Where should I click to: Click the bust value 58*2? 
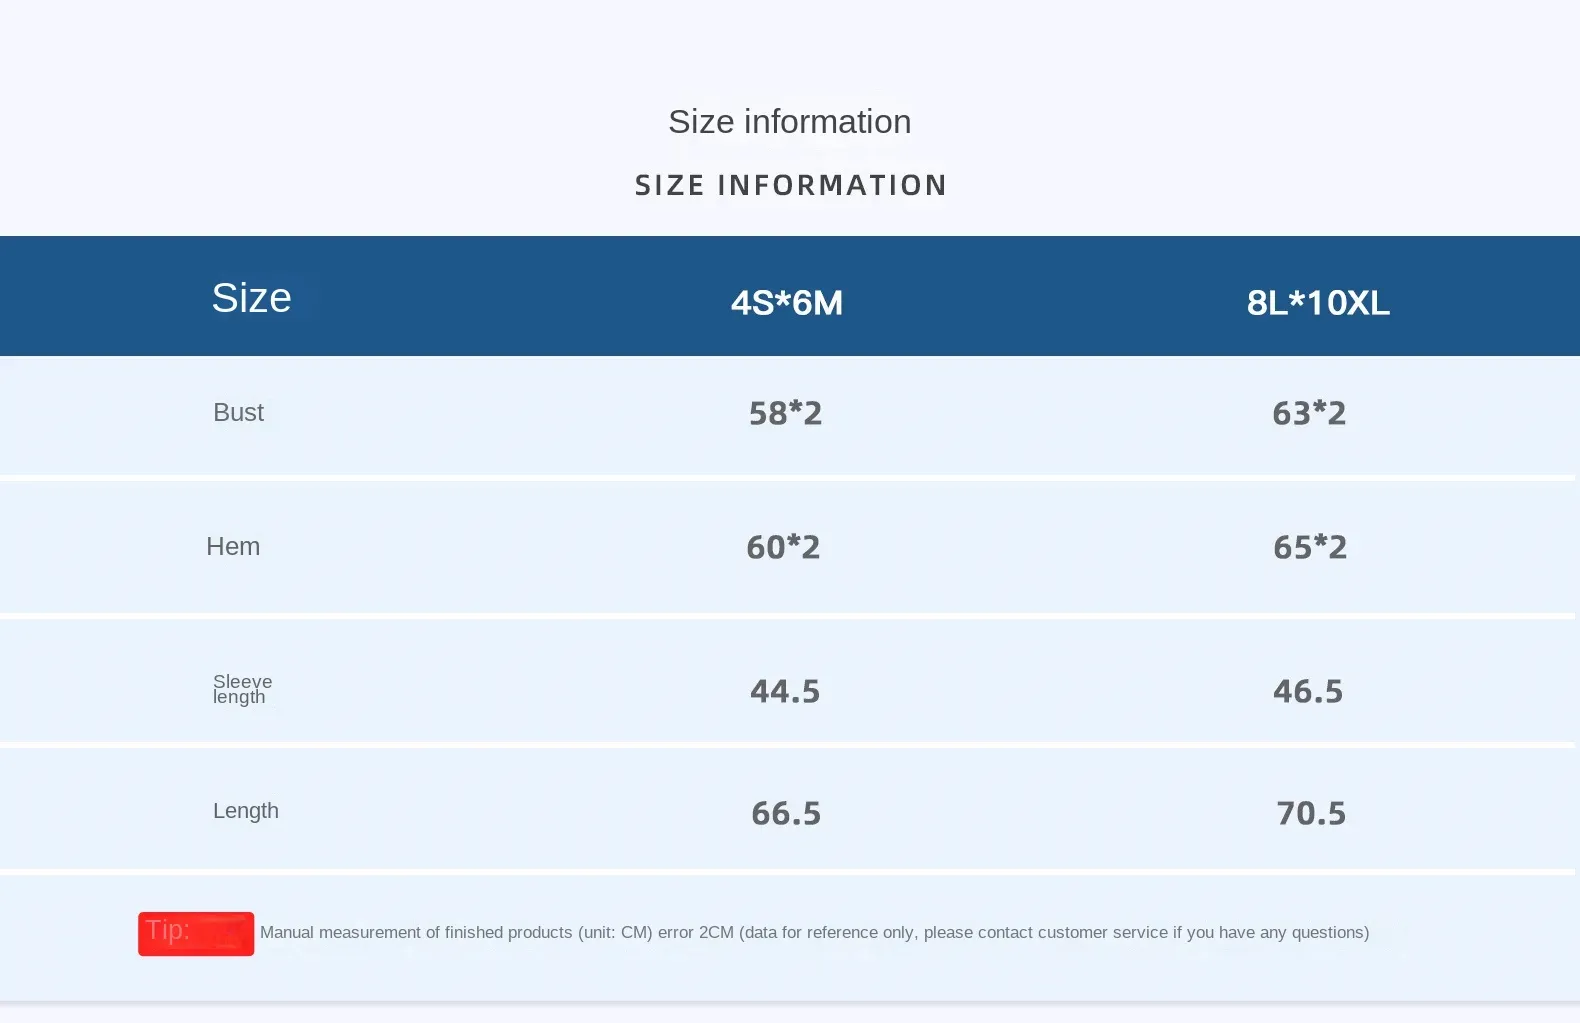tap(785, 413)
